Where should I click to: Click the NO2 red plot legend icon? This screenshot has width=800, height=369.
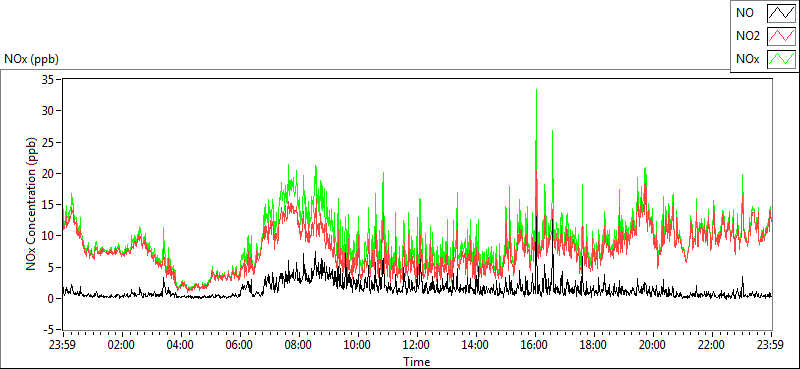(781, 36)
